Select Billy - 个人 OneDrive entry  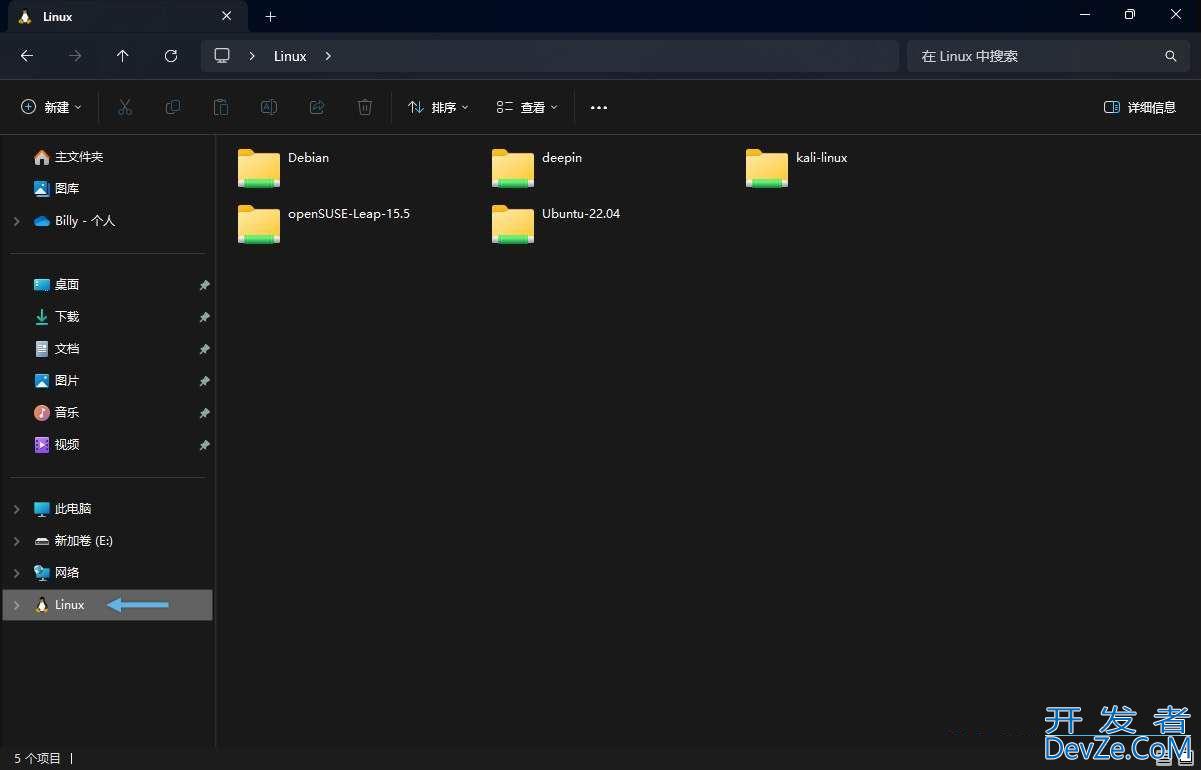click(x=74, y=221)
